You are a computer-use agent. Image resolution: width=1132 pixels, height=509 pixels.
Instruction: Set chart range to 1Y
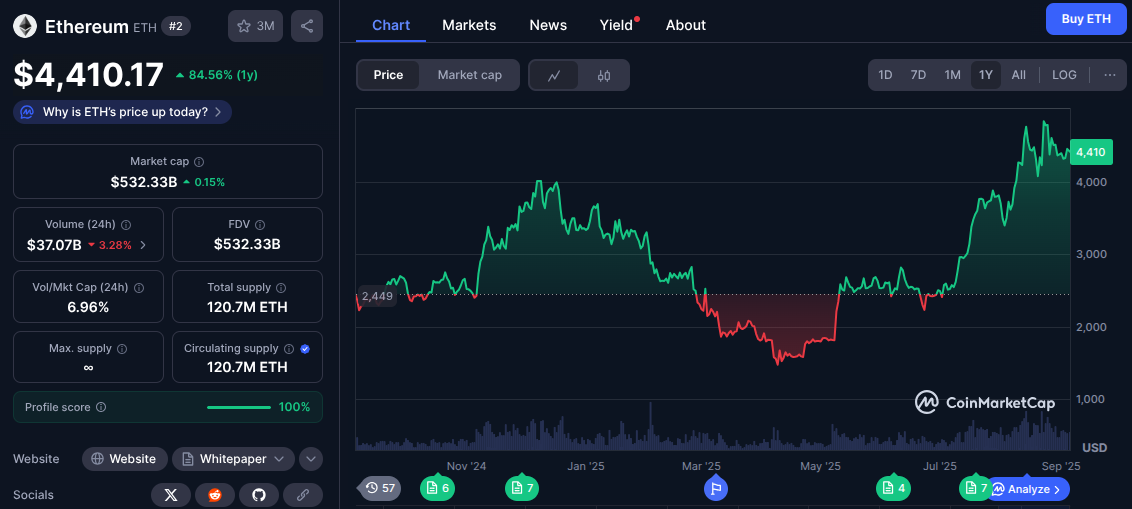pos(985,75)
